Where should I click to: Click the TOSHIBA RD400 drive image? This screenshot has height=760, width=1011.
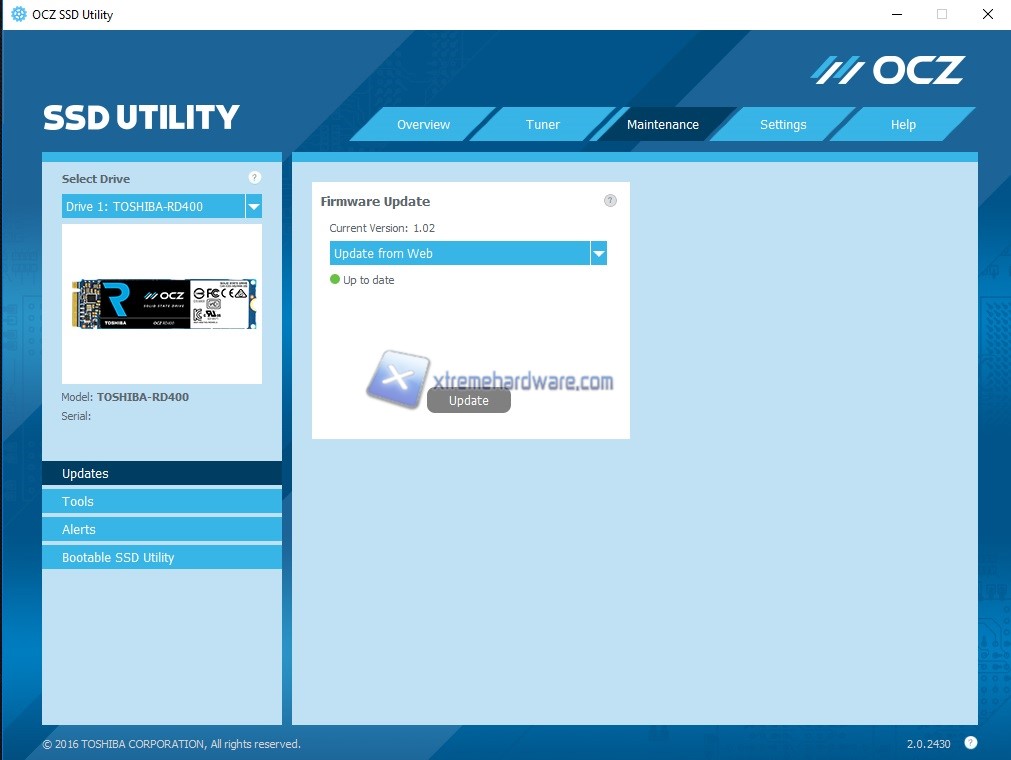click(x=162, y=303)
